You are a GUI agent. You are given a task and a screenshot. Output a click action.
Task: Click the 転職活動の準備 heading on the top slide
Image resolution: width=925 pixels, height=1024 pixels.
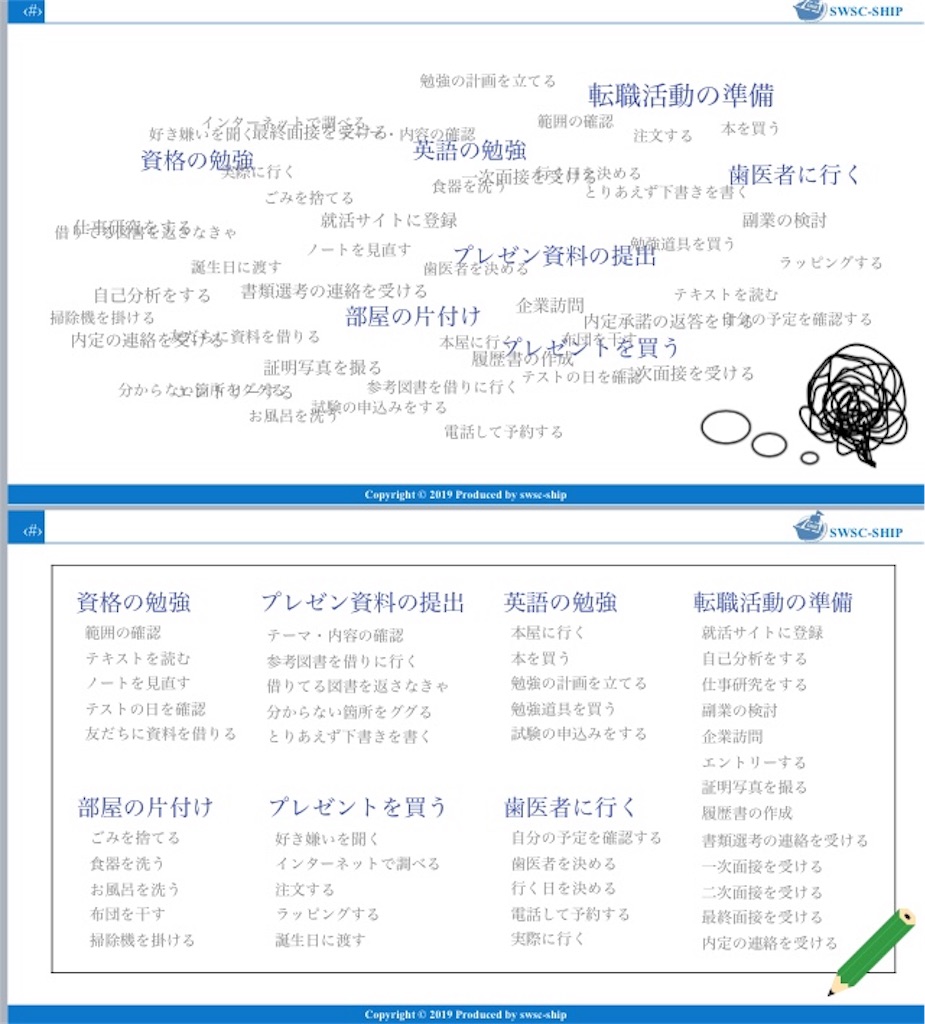click(x=684, y=96)
